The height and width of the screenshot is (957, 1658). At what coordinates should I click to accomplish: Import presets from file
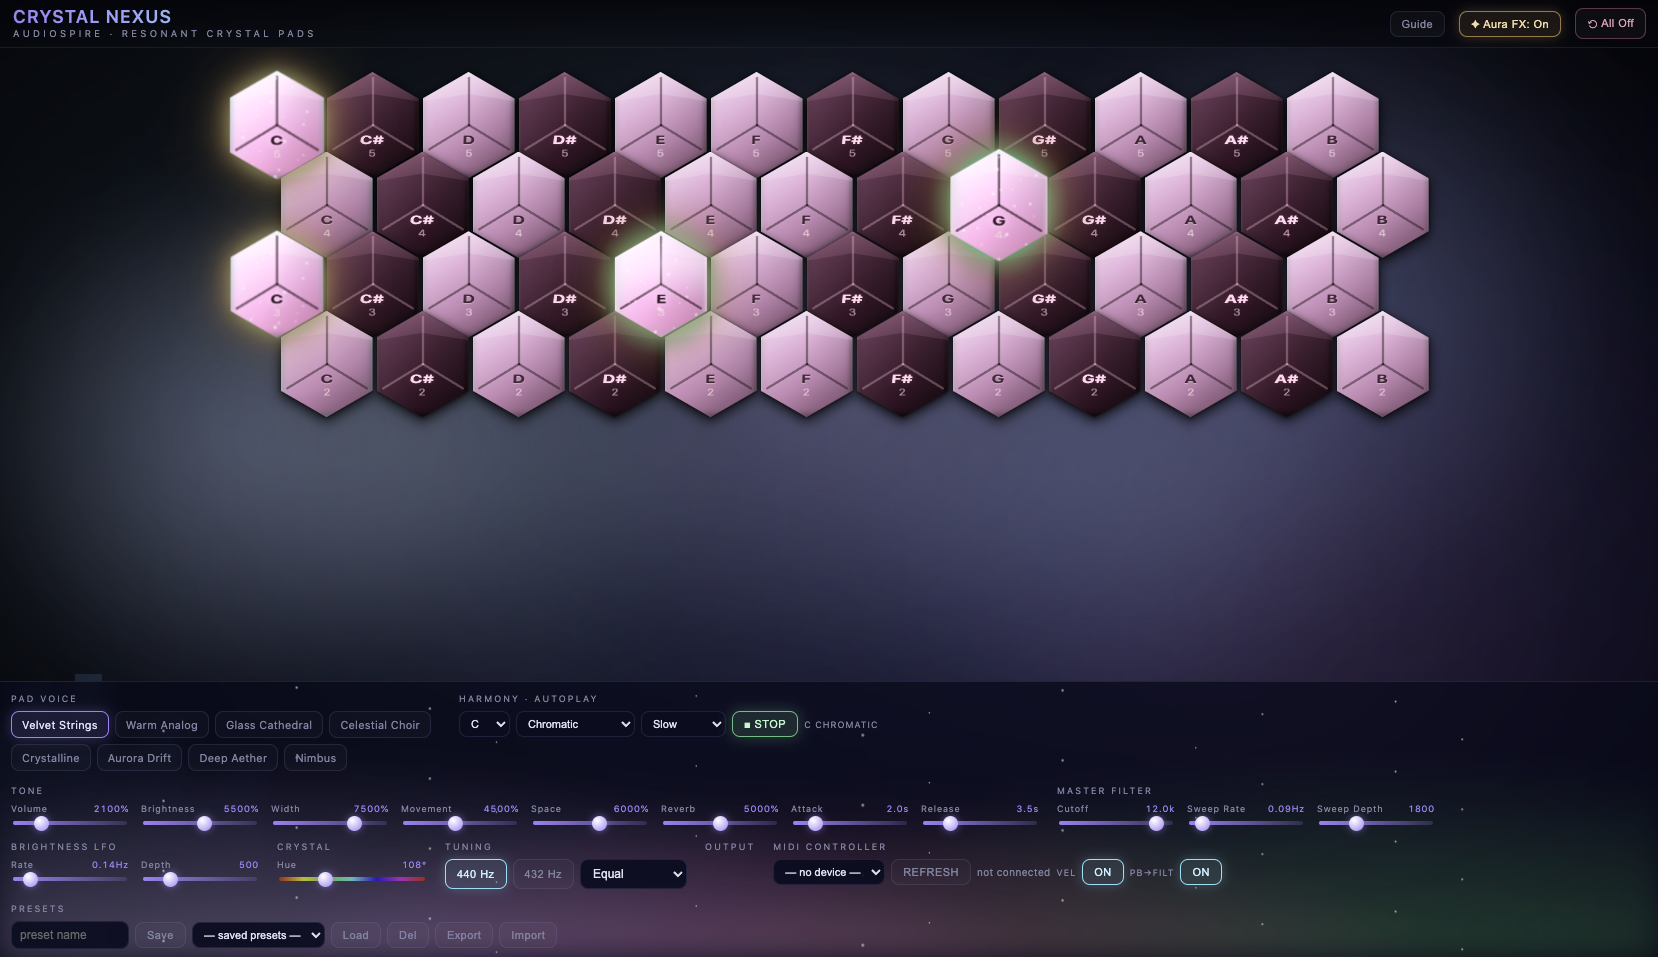point(528,935)
